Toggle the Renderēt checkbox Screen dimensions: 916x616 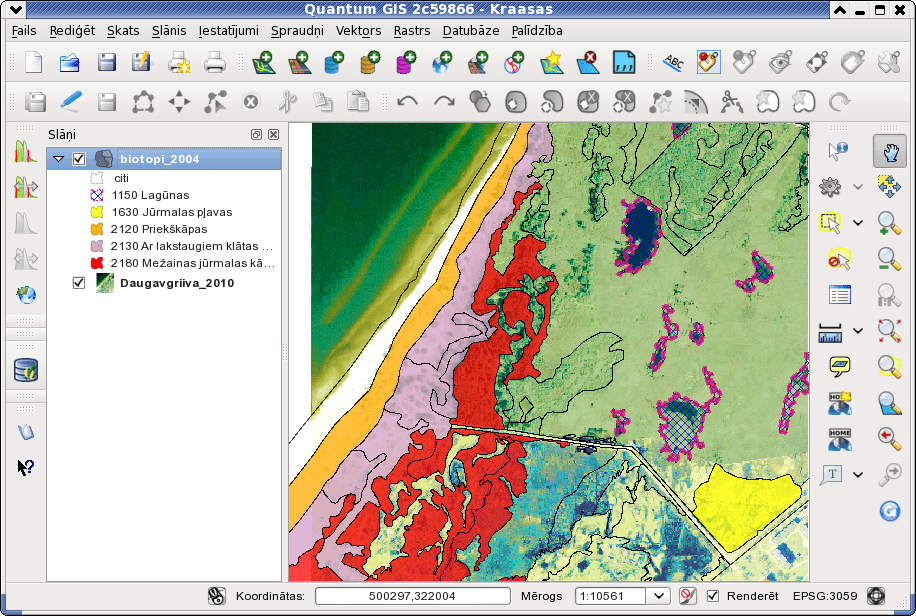[713, 596]
